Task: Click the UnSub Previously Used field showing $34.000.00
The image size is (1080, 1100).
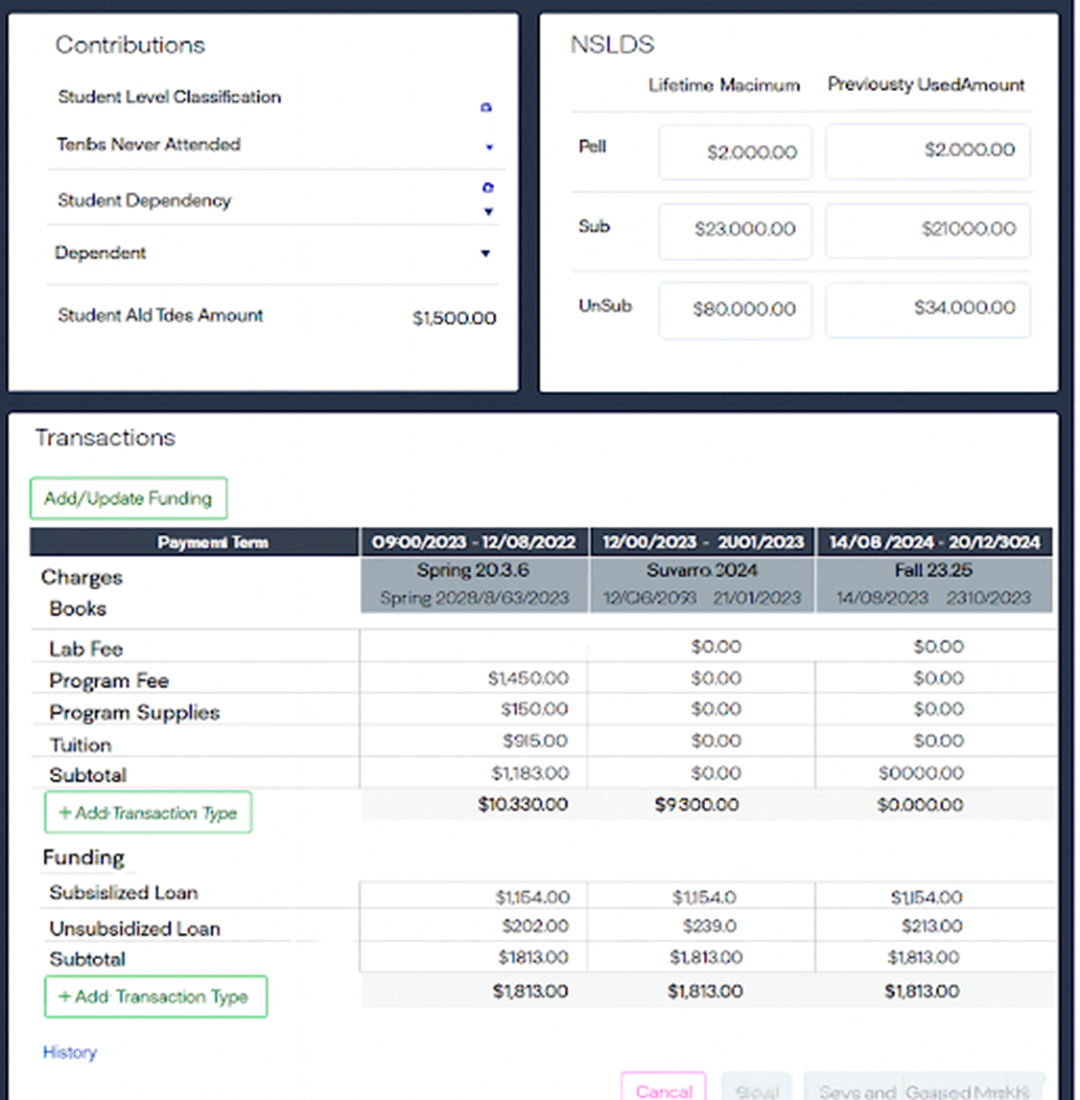Action: point(928,309)
